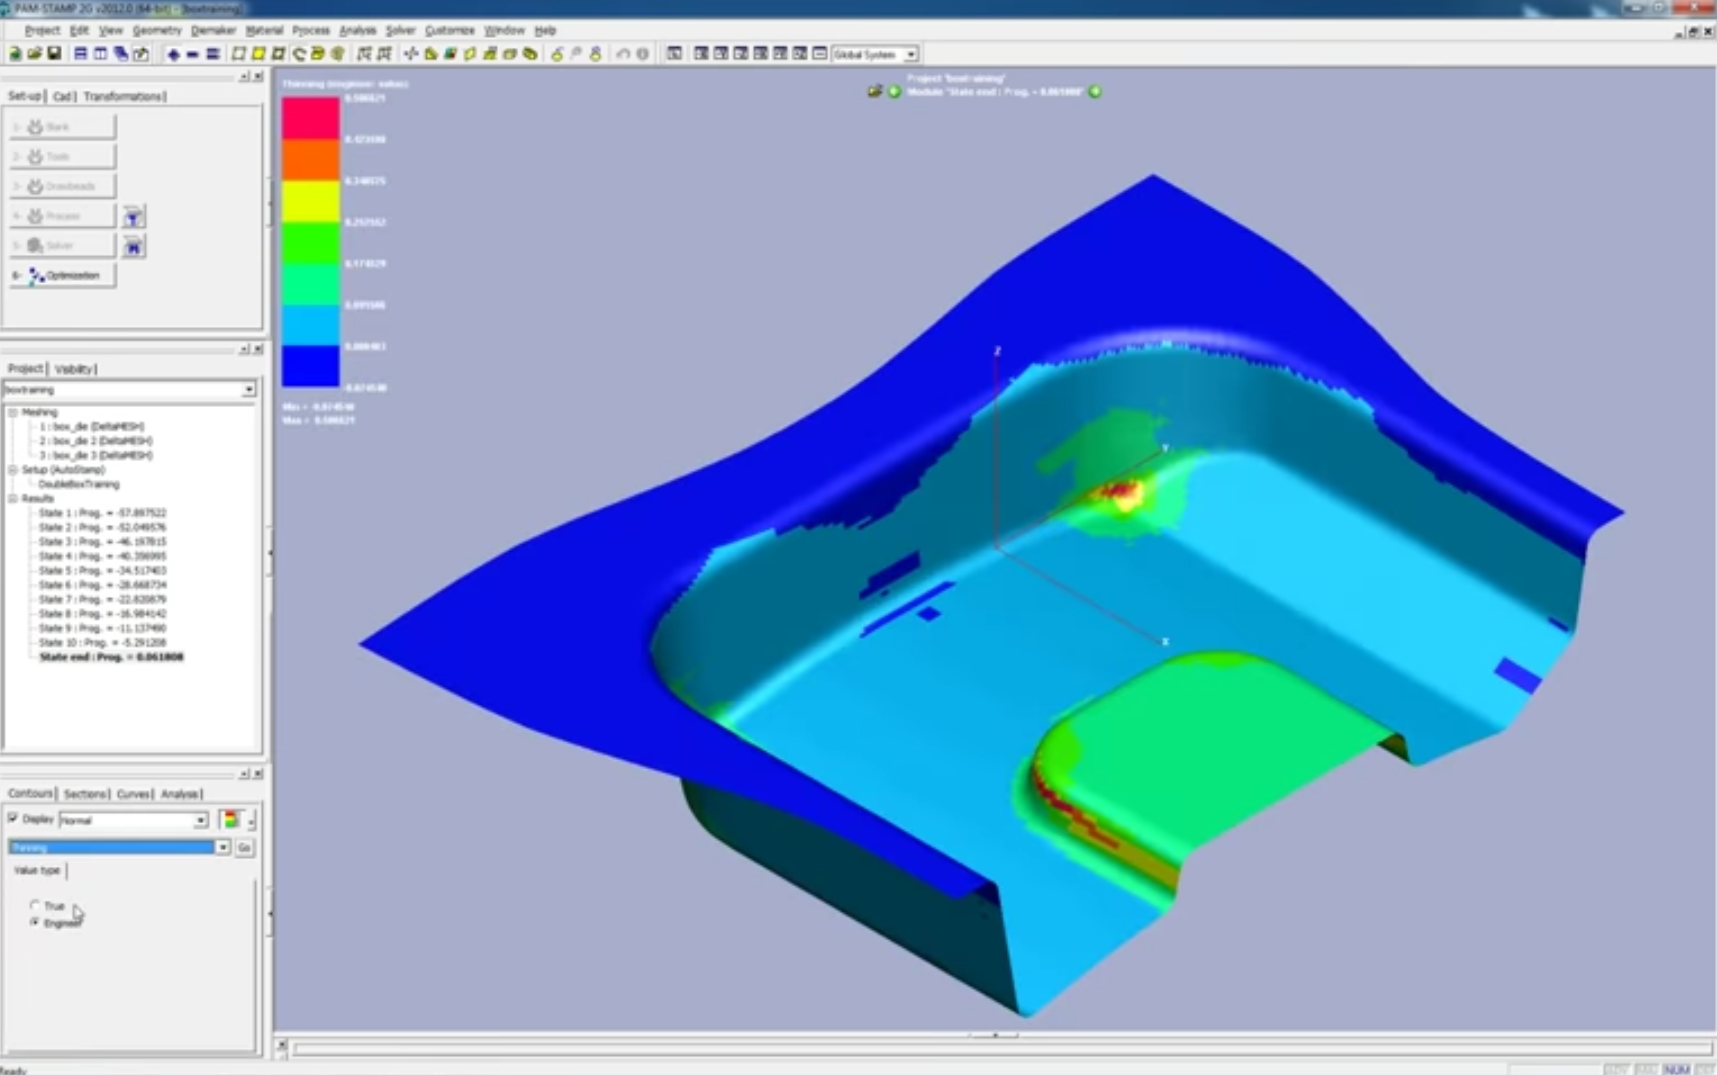This screenshot has height=1075, width=1717.
Task: Click the Optimization step button
Action: tap(63, 276)
